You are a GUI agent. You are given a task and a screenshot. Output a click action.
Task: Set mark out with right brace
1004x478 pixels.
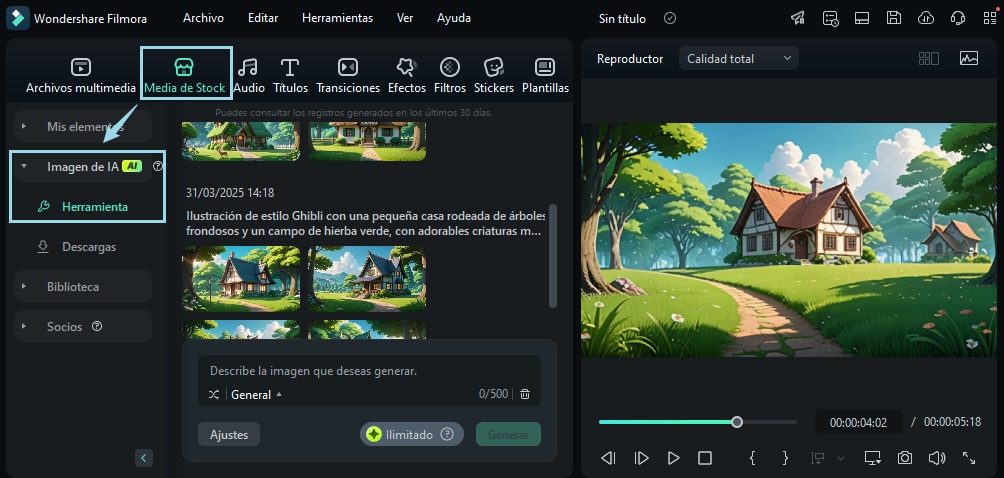tap(786, 458)
